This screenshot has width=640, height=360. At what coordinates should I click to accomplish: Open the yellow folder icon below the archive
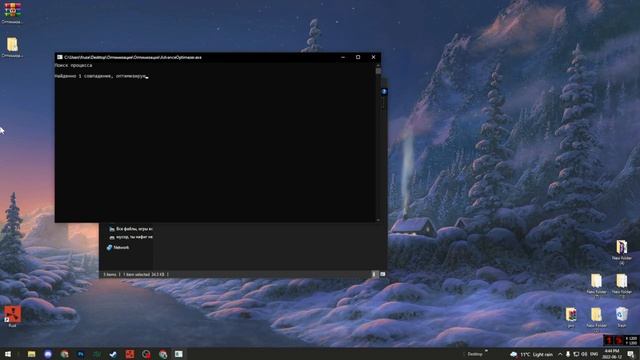[x=12, y=45]
